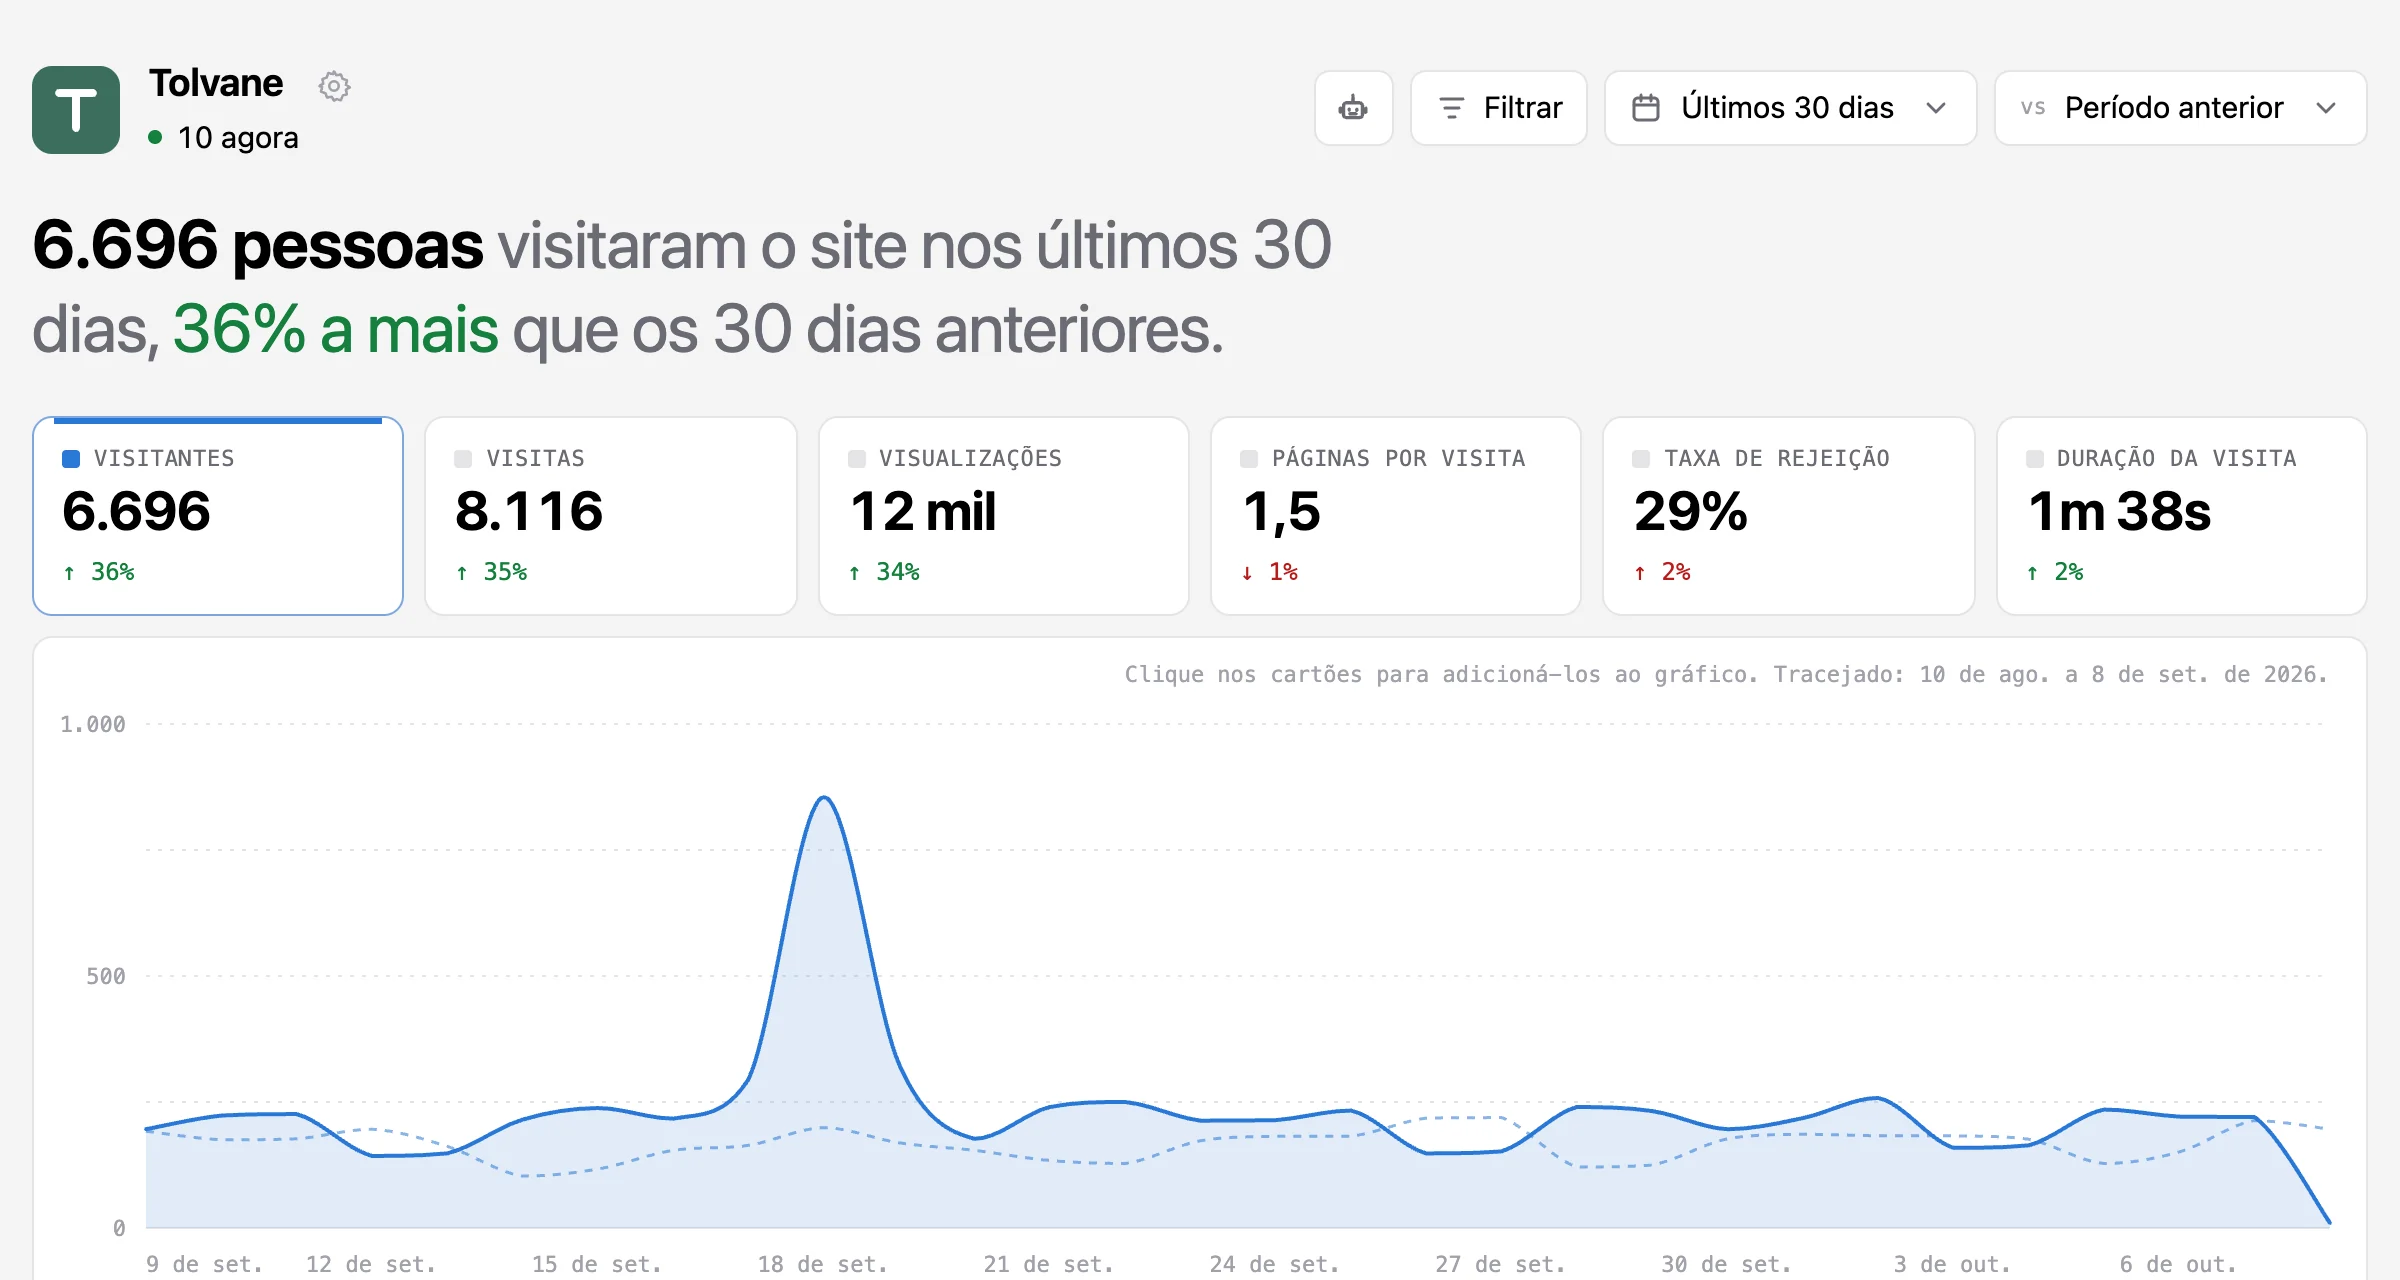
Task: Open the Filtrar filter button
Action: tap(1498, 108)
